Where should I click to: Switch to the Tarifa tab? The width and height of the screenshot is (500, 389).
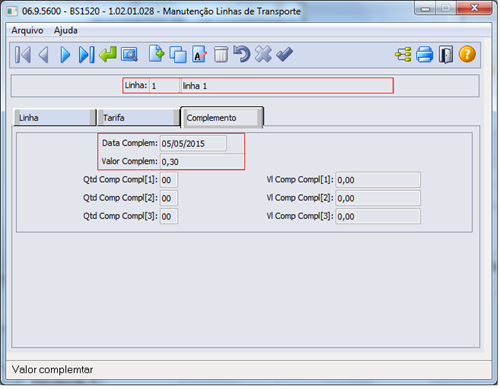coord(139,118)
